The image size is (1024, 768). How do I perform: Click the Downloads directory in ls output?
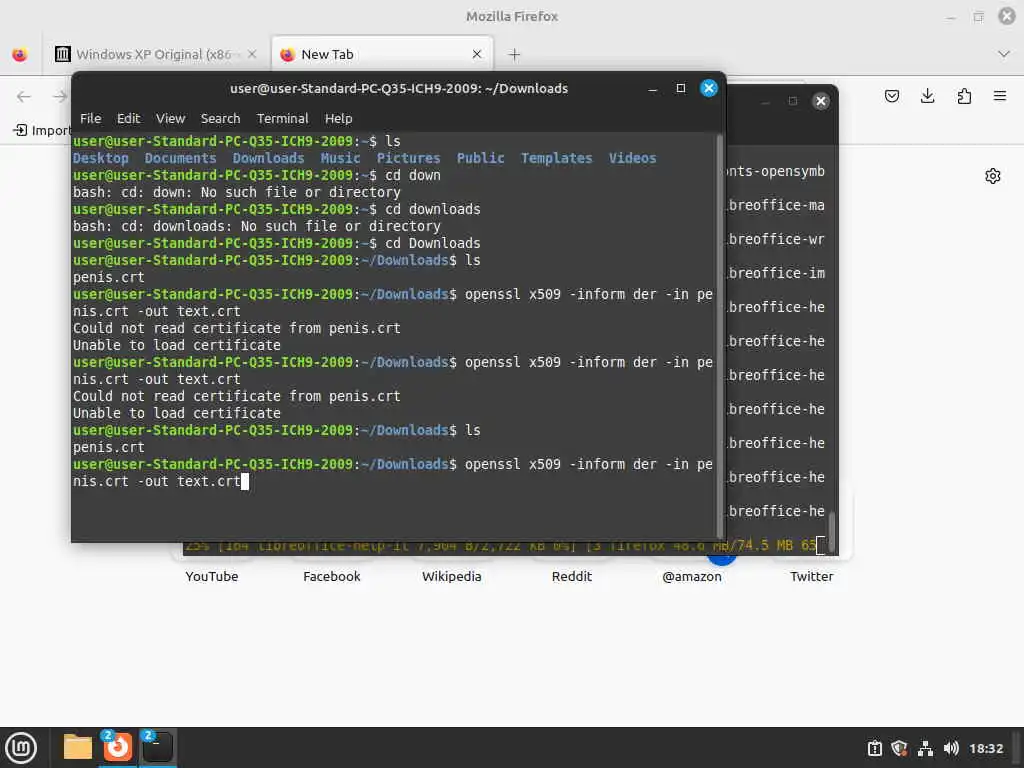(268, 158)
